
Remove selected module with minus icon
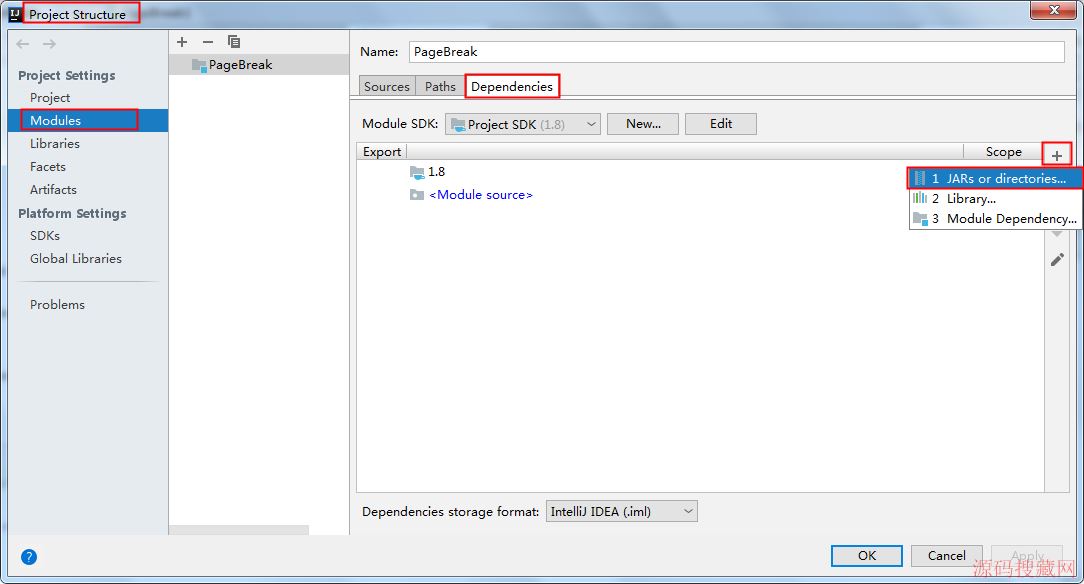[x=207, y=42]
